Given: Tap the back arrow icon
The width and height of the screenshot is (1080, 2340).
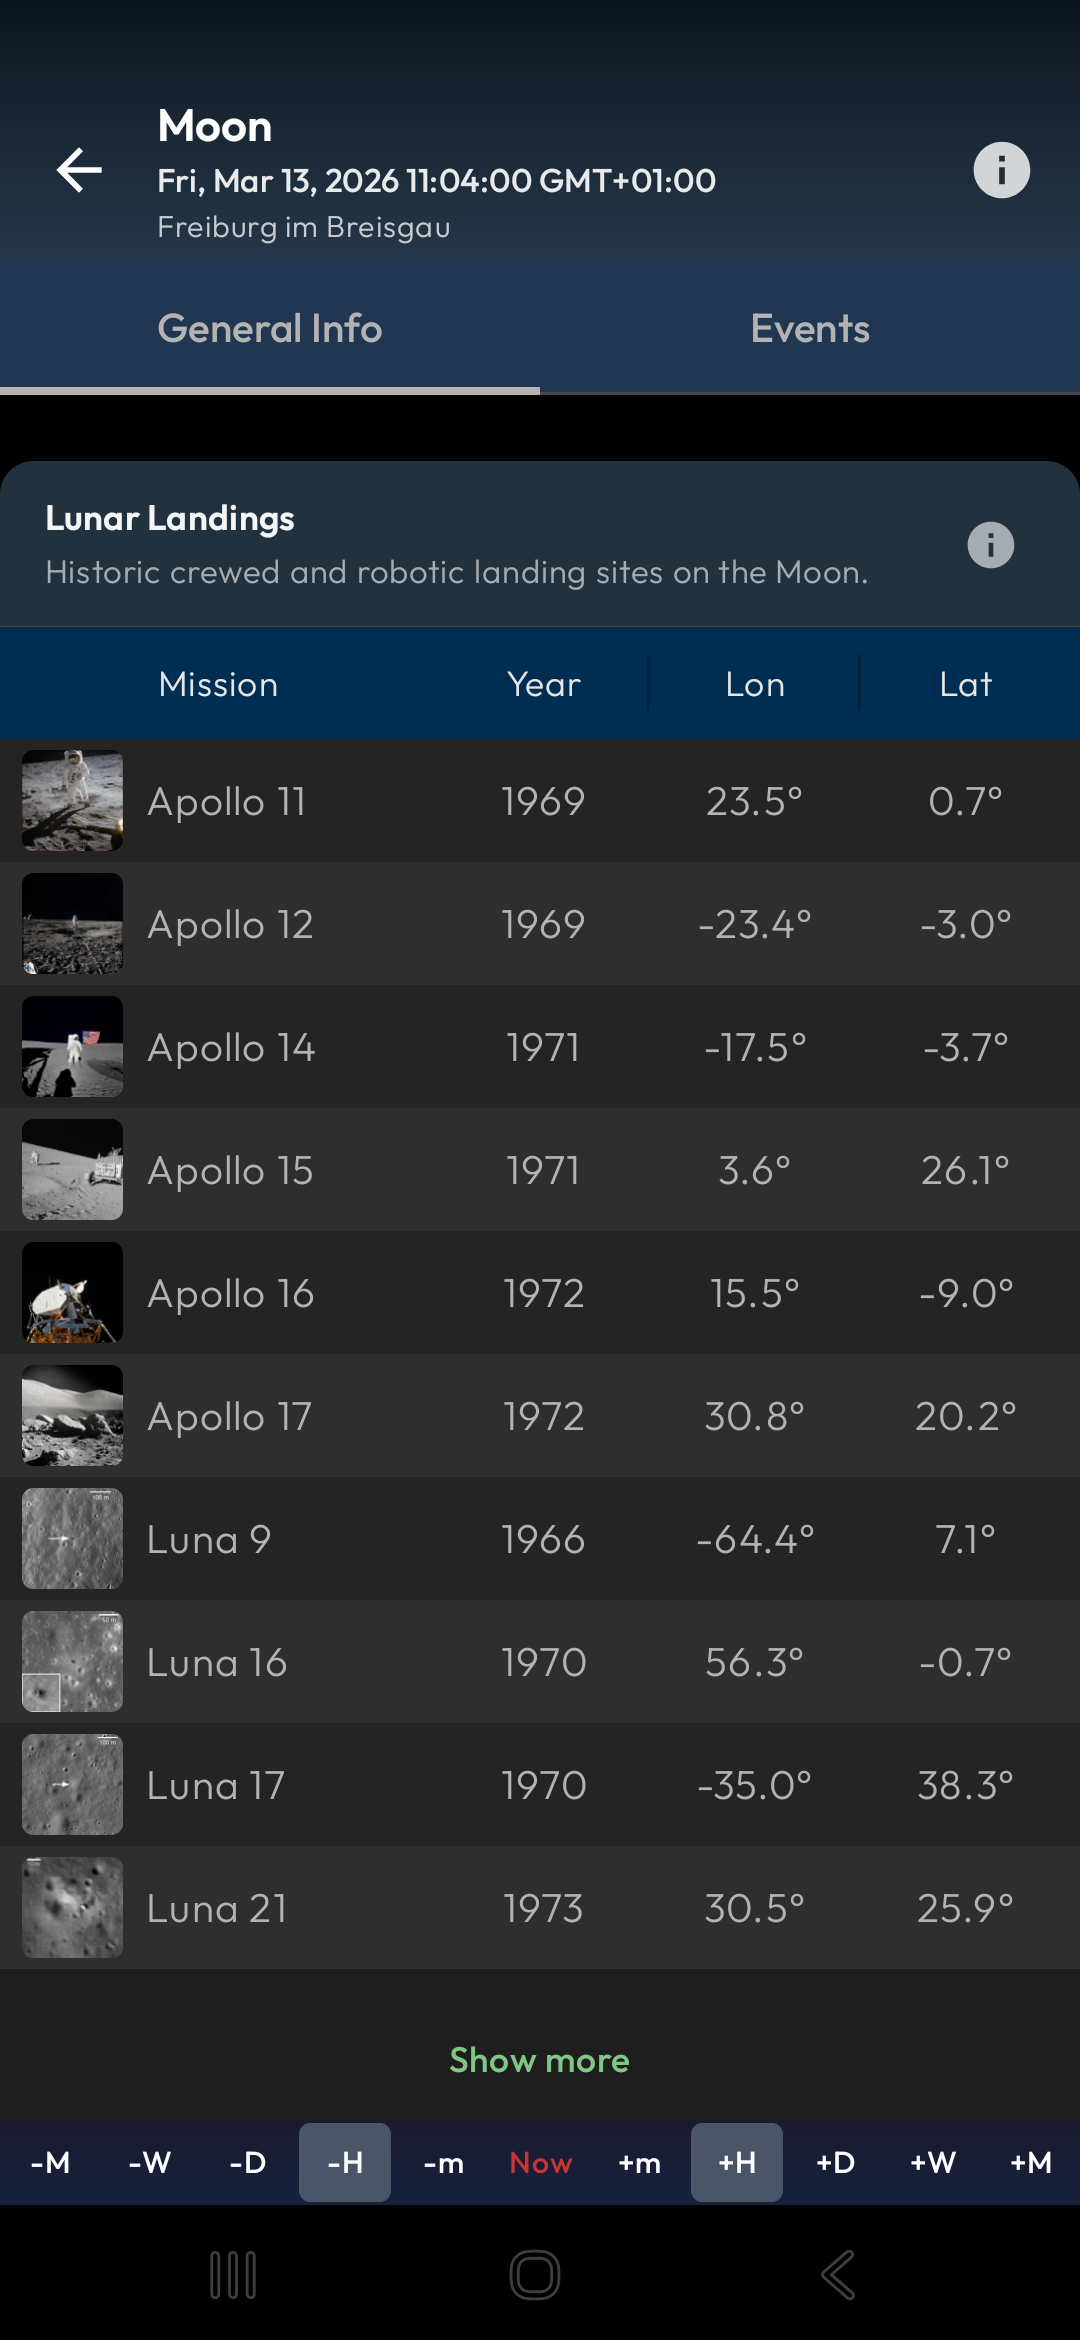Looking at the screenshot, I should pyautogui.click(x=79, y=170).
